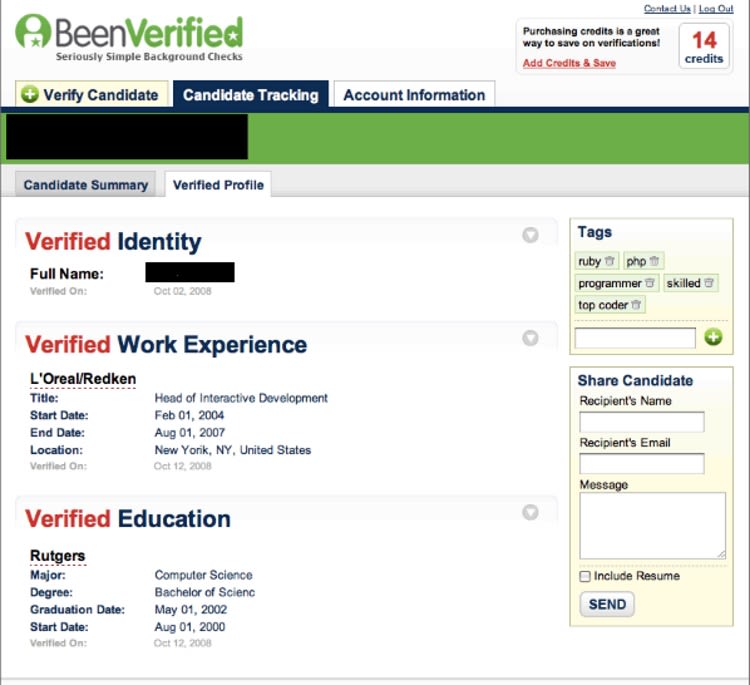Screen dimensions: 750x685
Task: Click the Log Out link
Action: [716, 9]
